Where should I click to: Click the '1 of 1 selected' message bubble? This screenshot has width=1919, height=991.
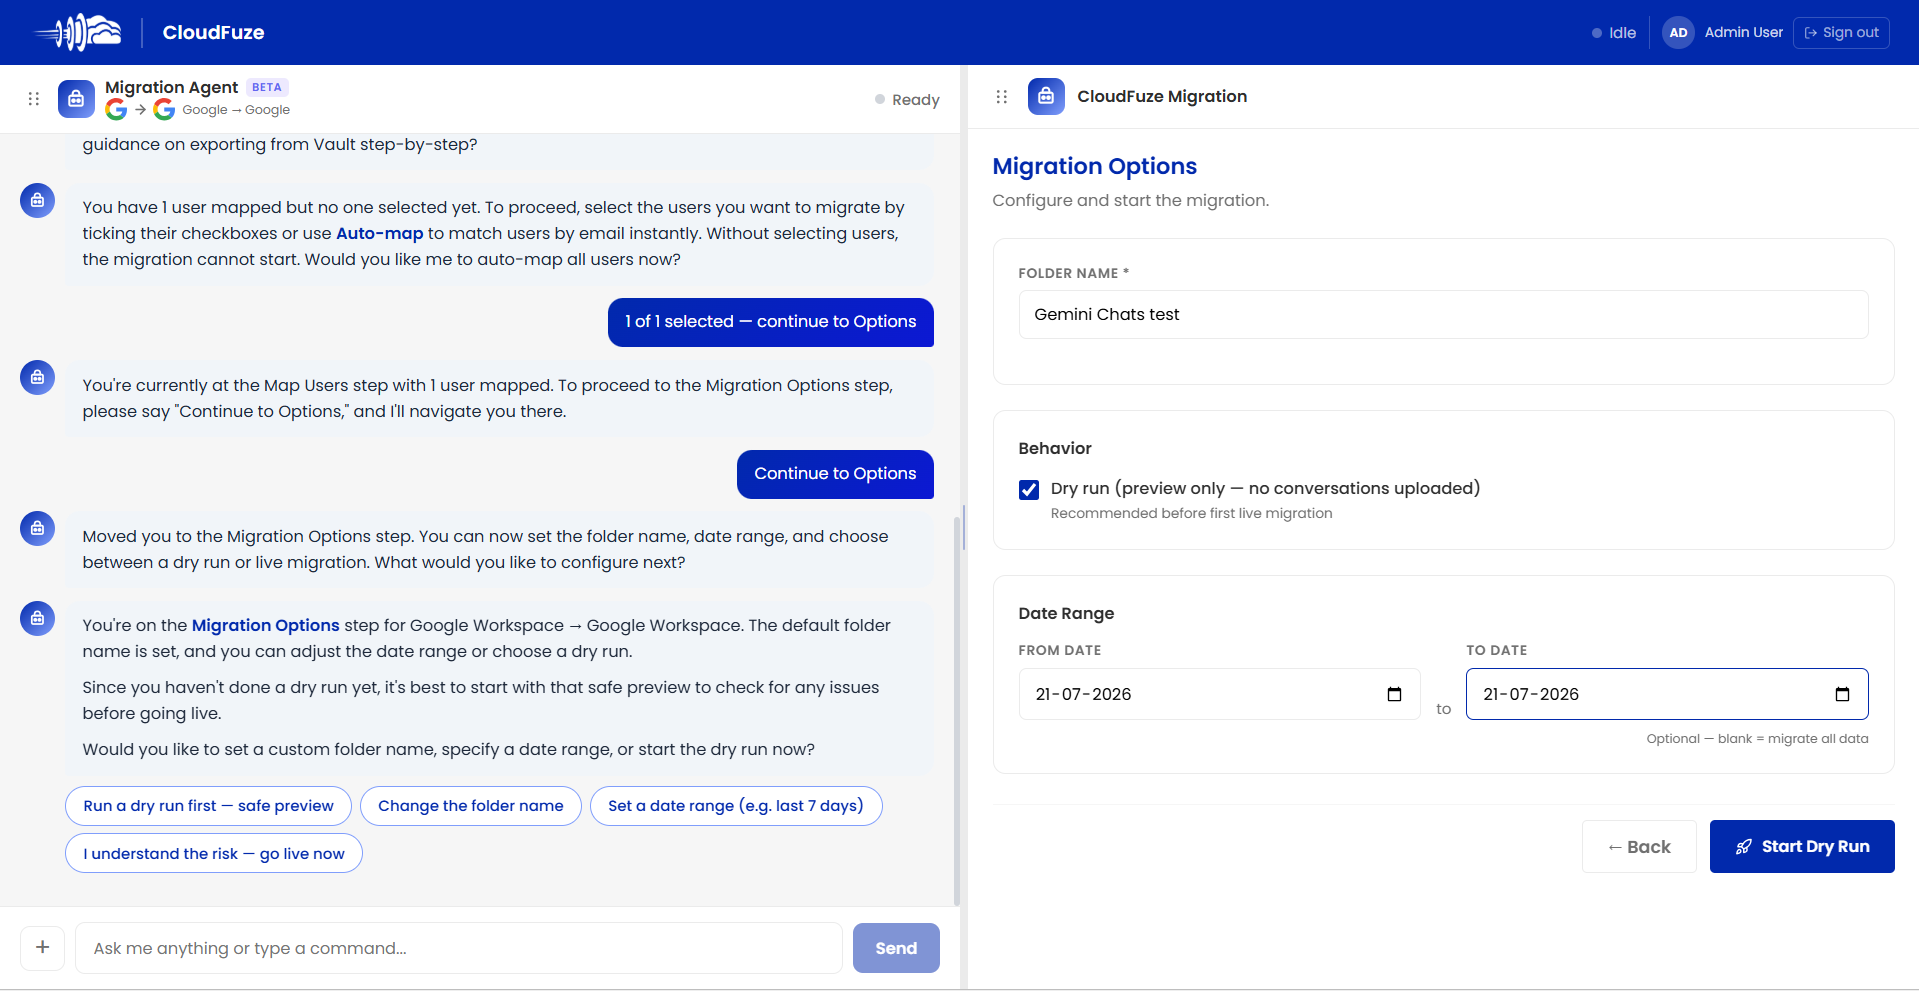771,322
